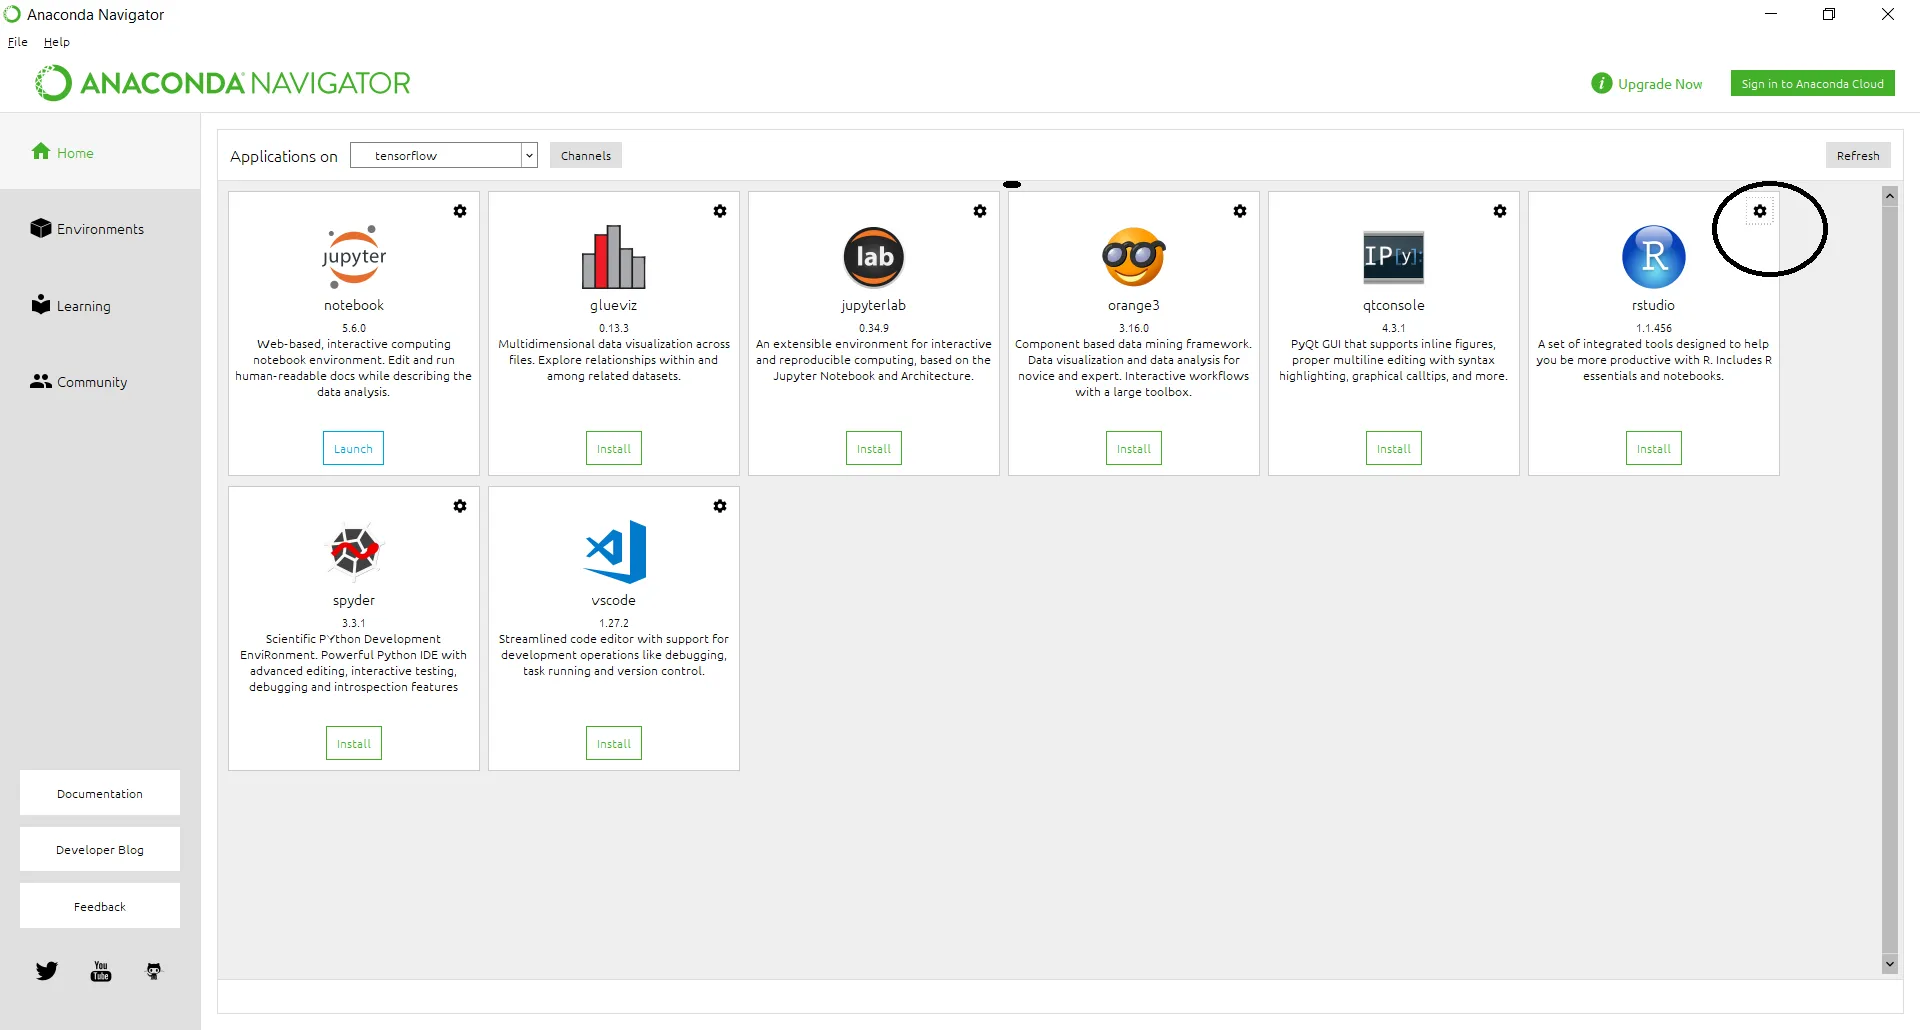1920x1030 pixels.
Task: Go to the Home tab
Action: pos(100,152)
